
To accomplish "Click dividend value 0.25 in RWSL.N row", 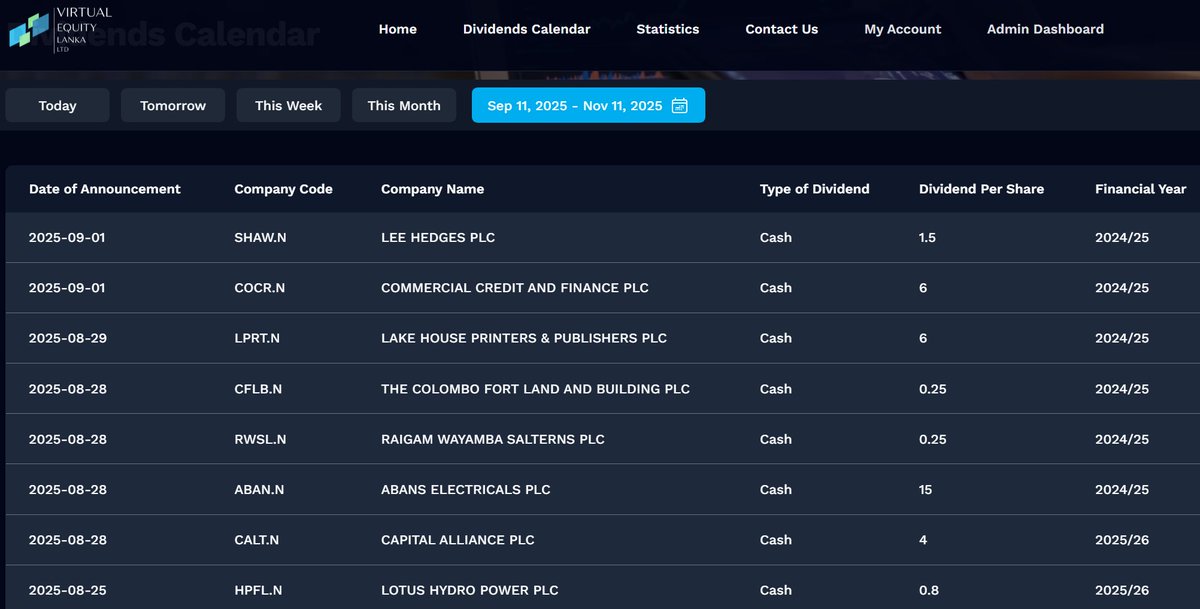I will [933, 439].
